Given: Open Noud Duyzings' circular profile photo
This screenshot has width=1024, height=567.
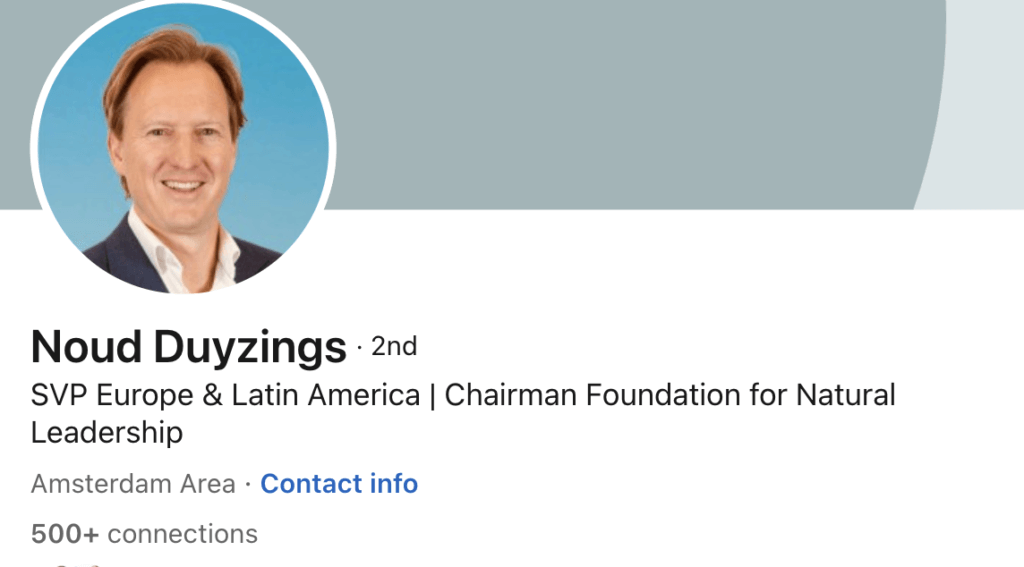Looking at the screenshot, I should tap(183, 150).
